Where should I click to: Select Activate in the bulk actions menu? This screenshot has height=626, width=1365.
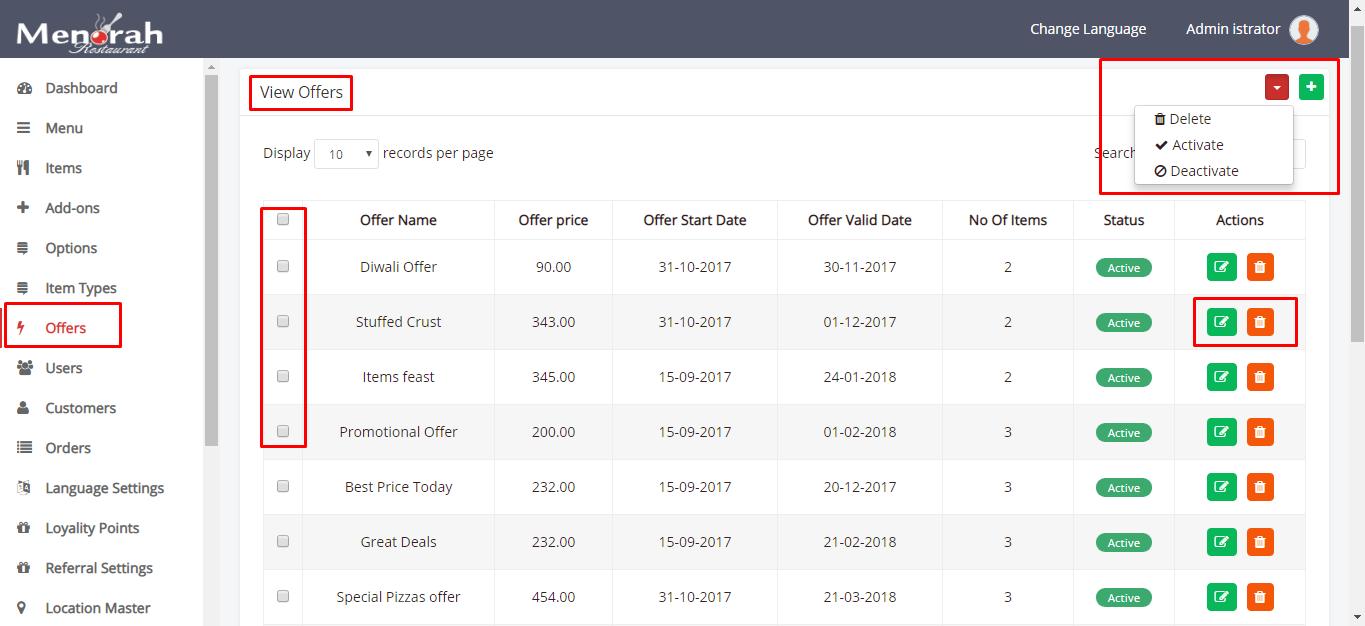pyautogui.click(x=1197, y=145)
